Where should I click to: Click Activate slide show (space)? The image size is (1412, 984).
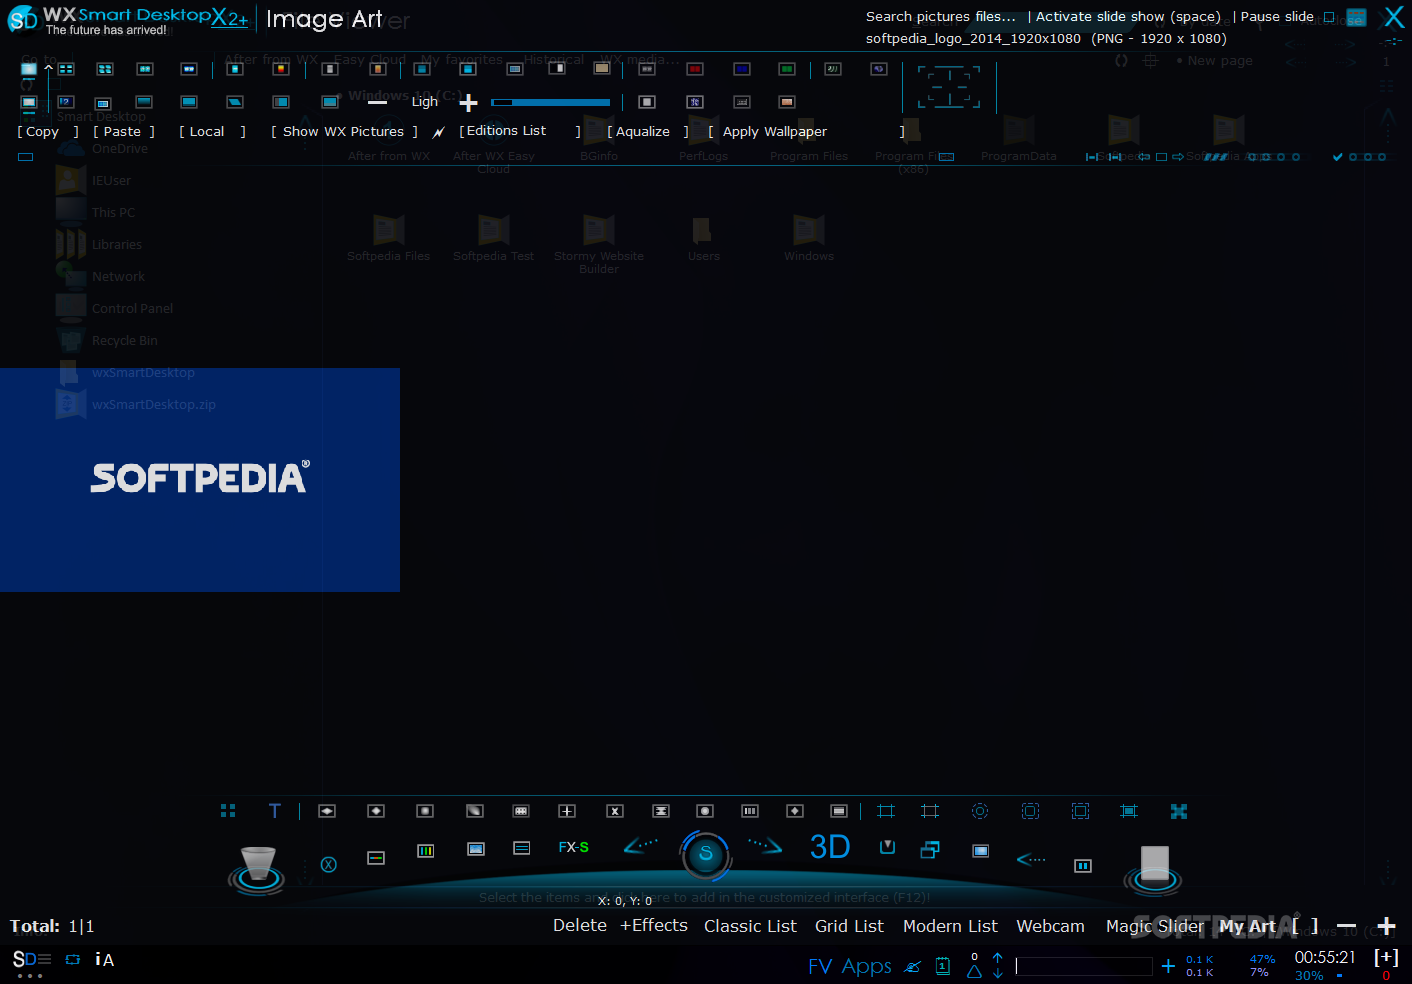point(1128,17)
